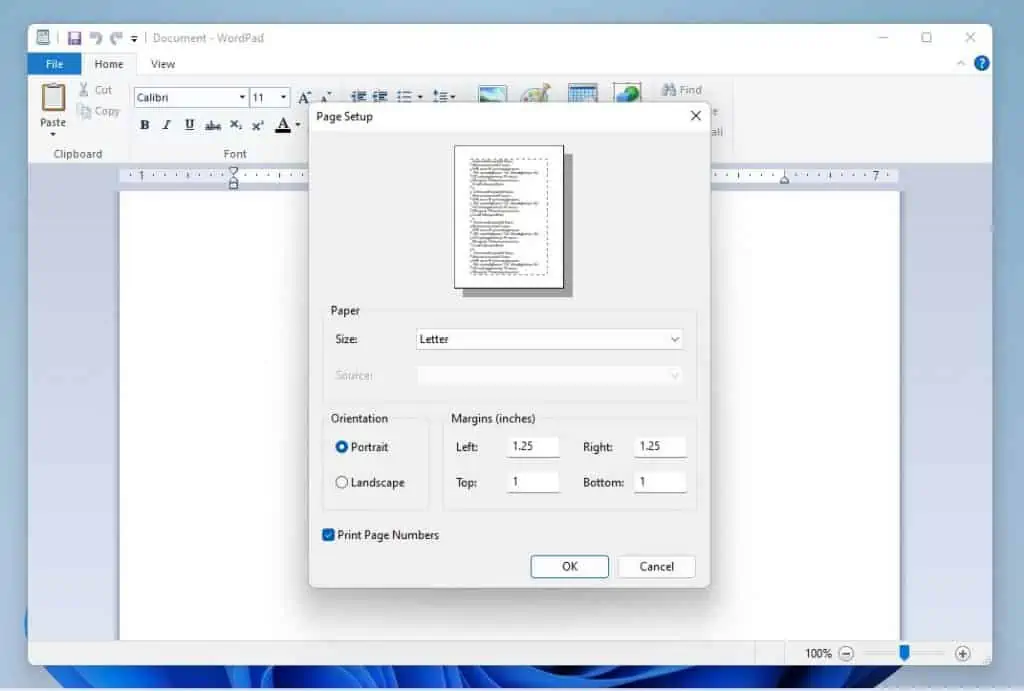Open the font size dropdown
The width and height of the screenshot is (1024, 691).
tap(281, 97)
